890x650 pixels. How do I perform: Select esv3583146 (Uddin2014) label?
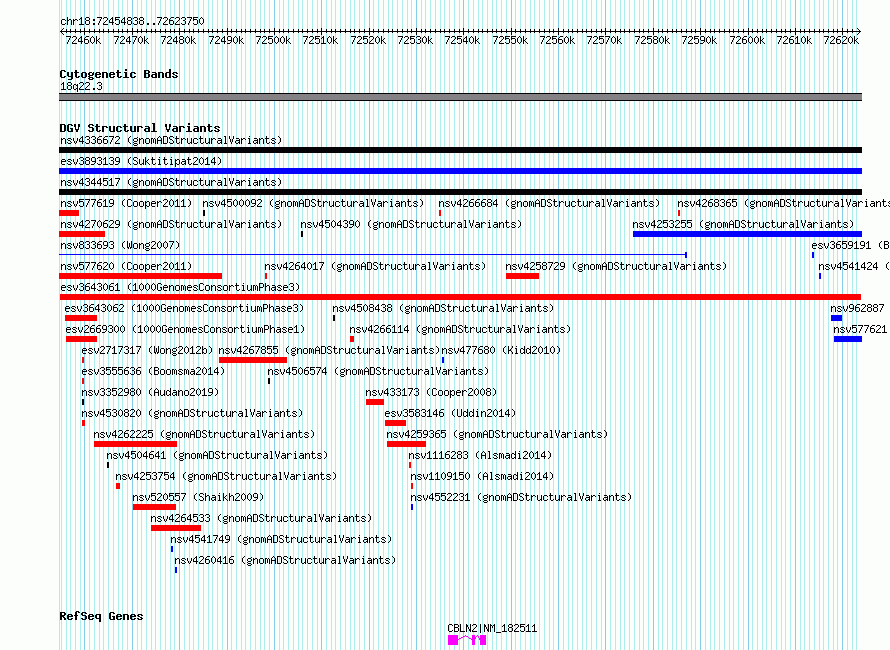coord(450,413)
